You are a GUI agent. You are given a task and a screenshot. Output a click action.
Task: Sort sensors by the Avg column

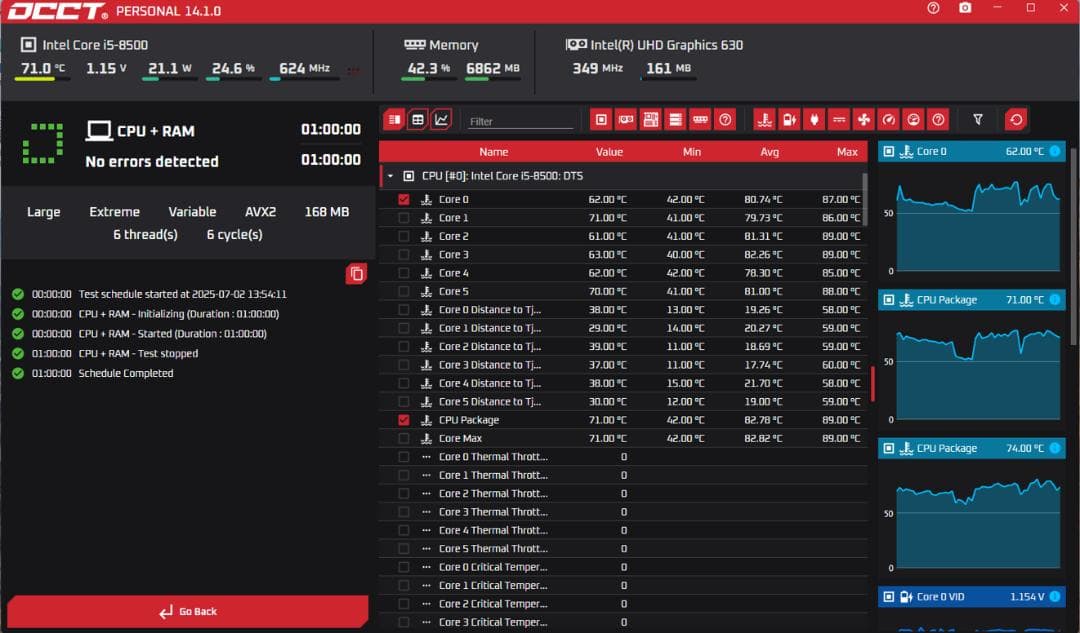pos(769,152)
